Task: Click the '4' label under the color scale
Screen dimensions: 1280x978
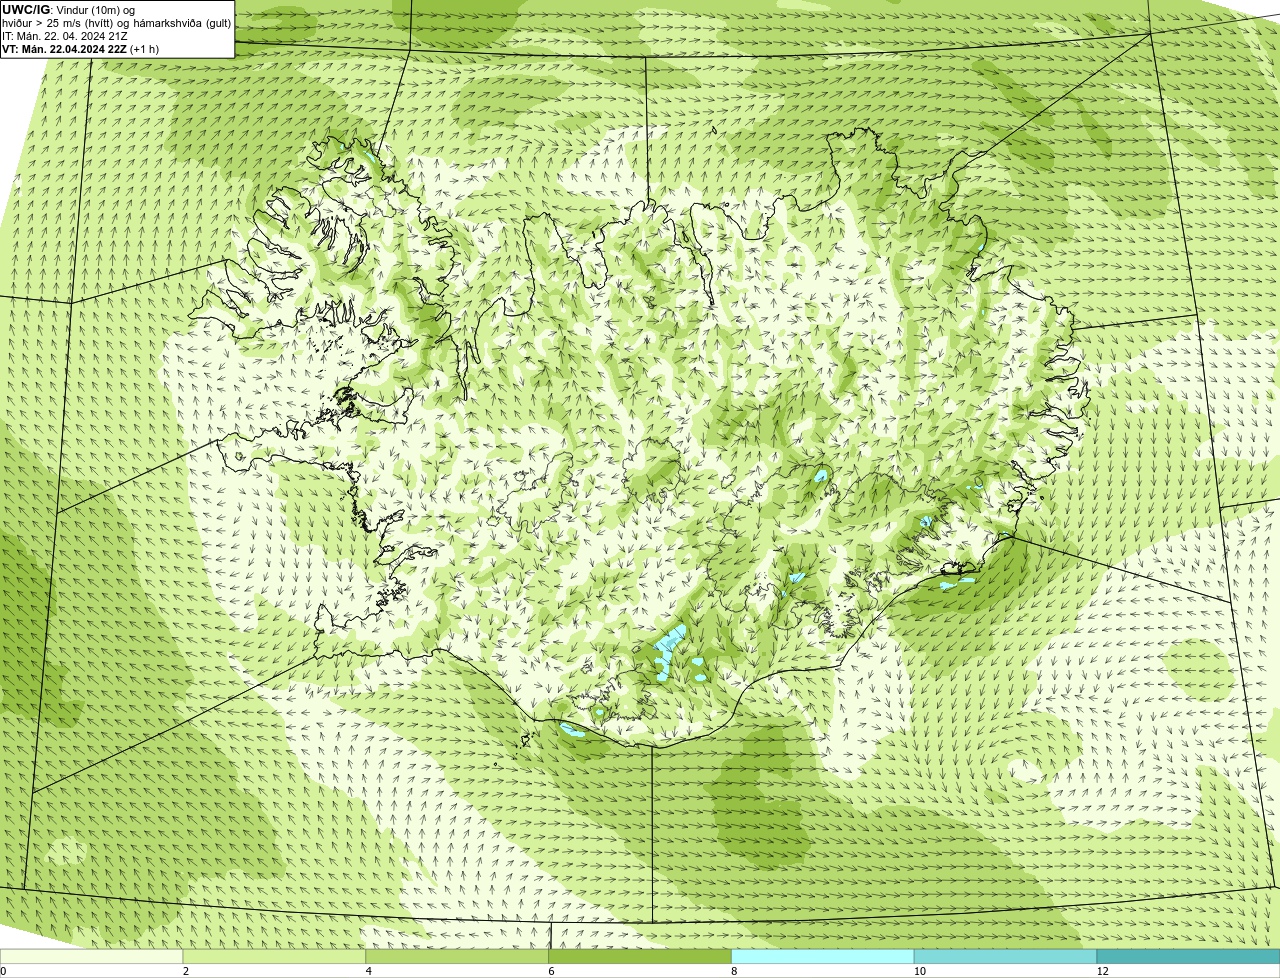Action: [369, 971]
